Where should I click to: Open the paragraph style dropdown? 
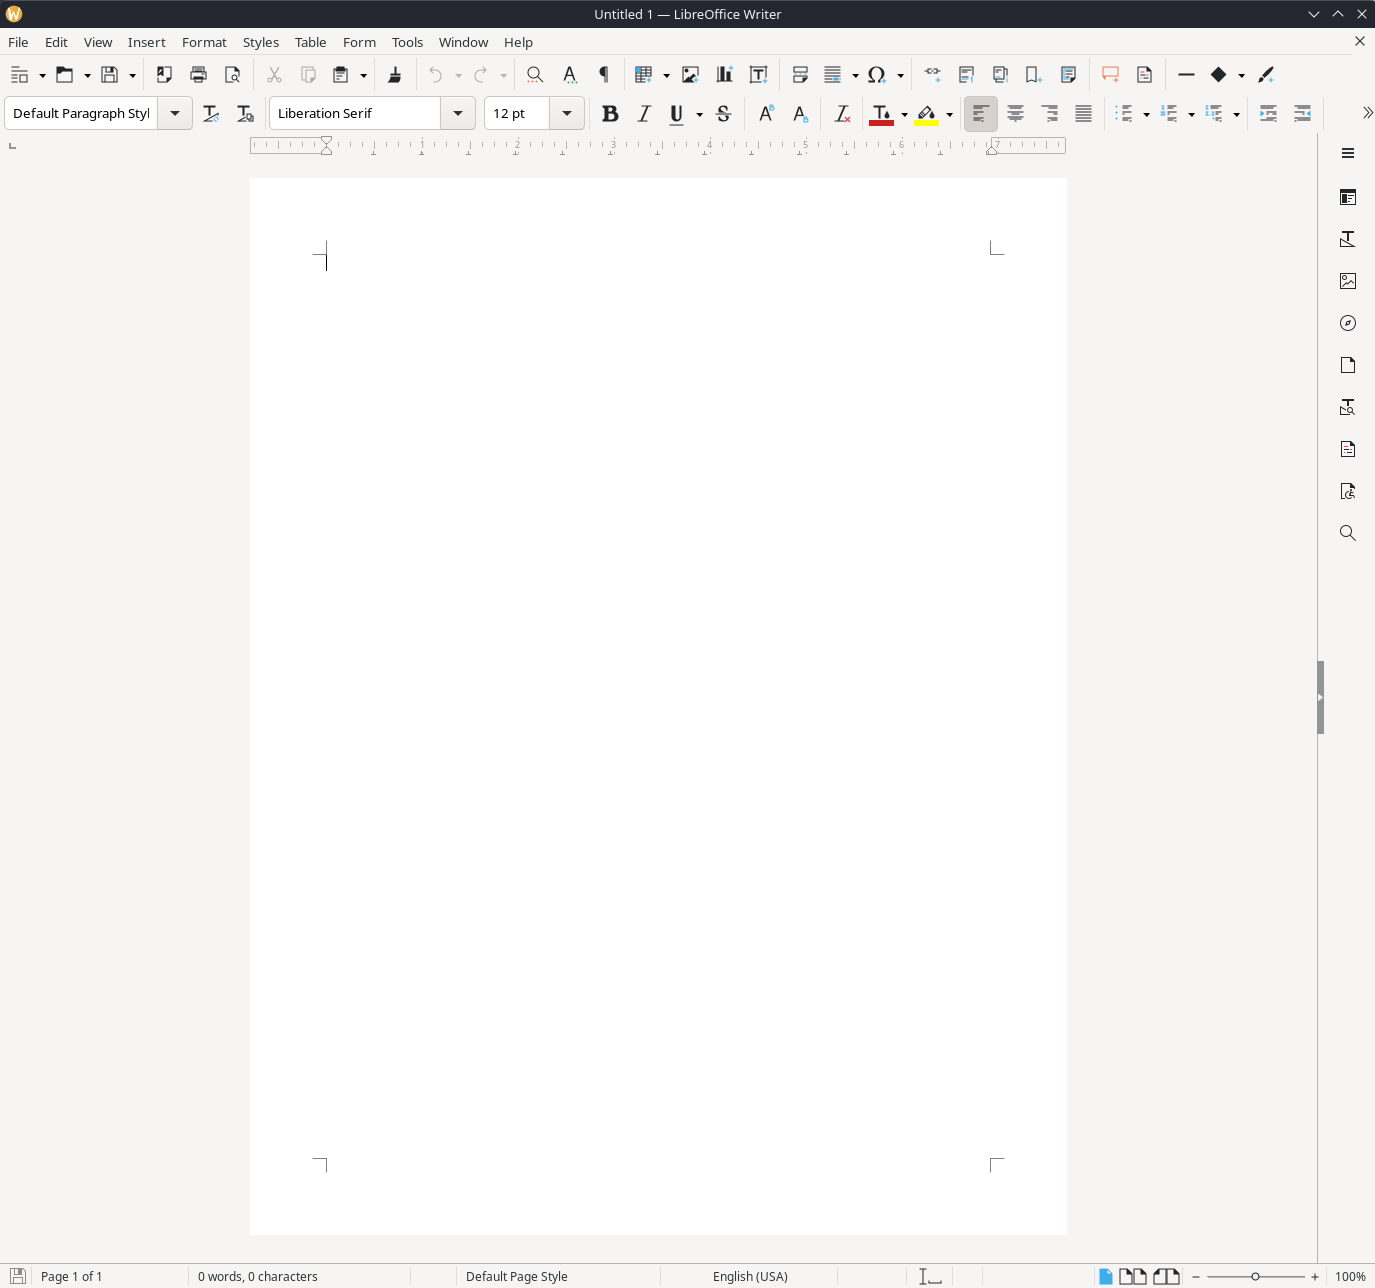pyautogui.click(x=175, y=114)
